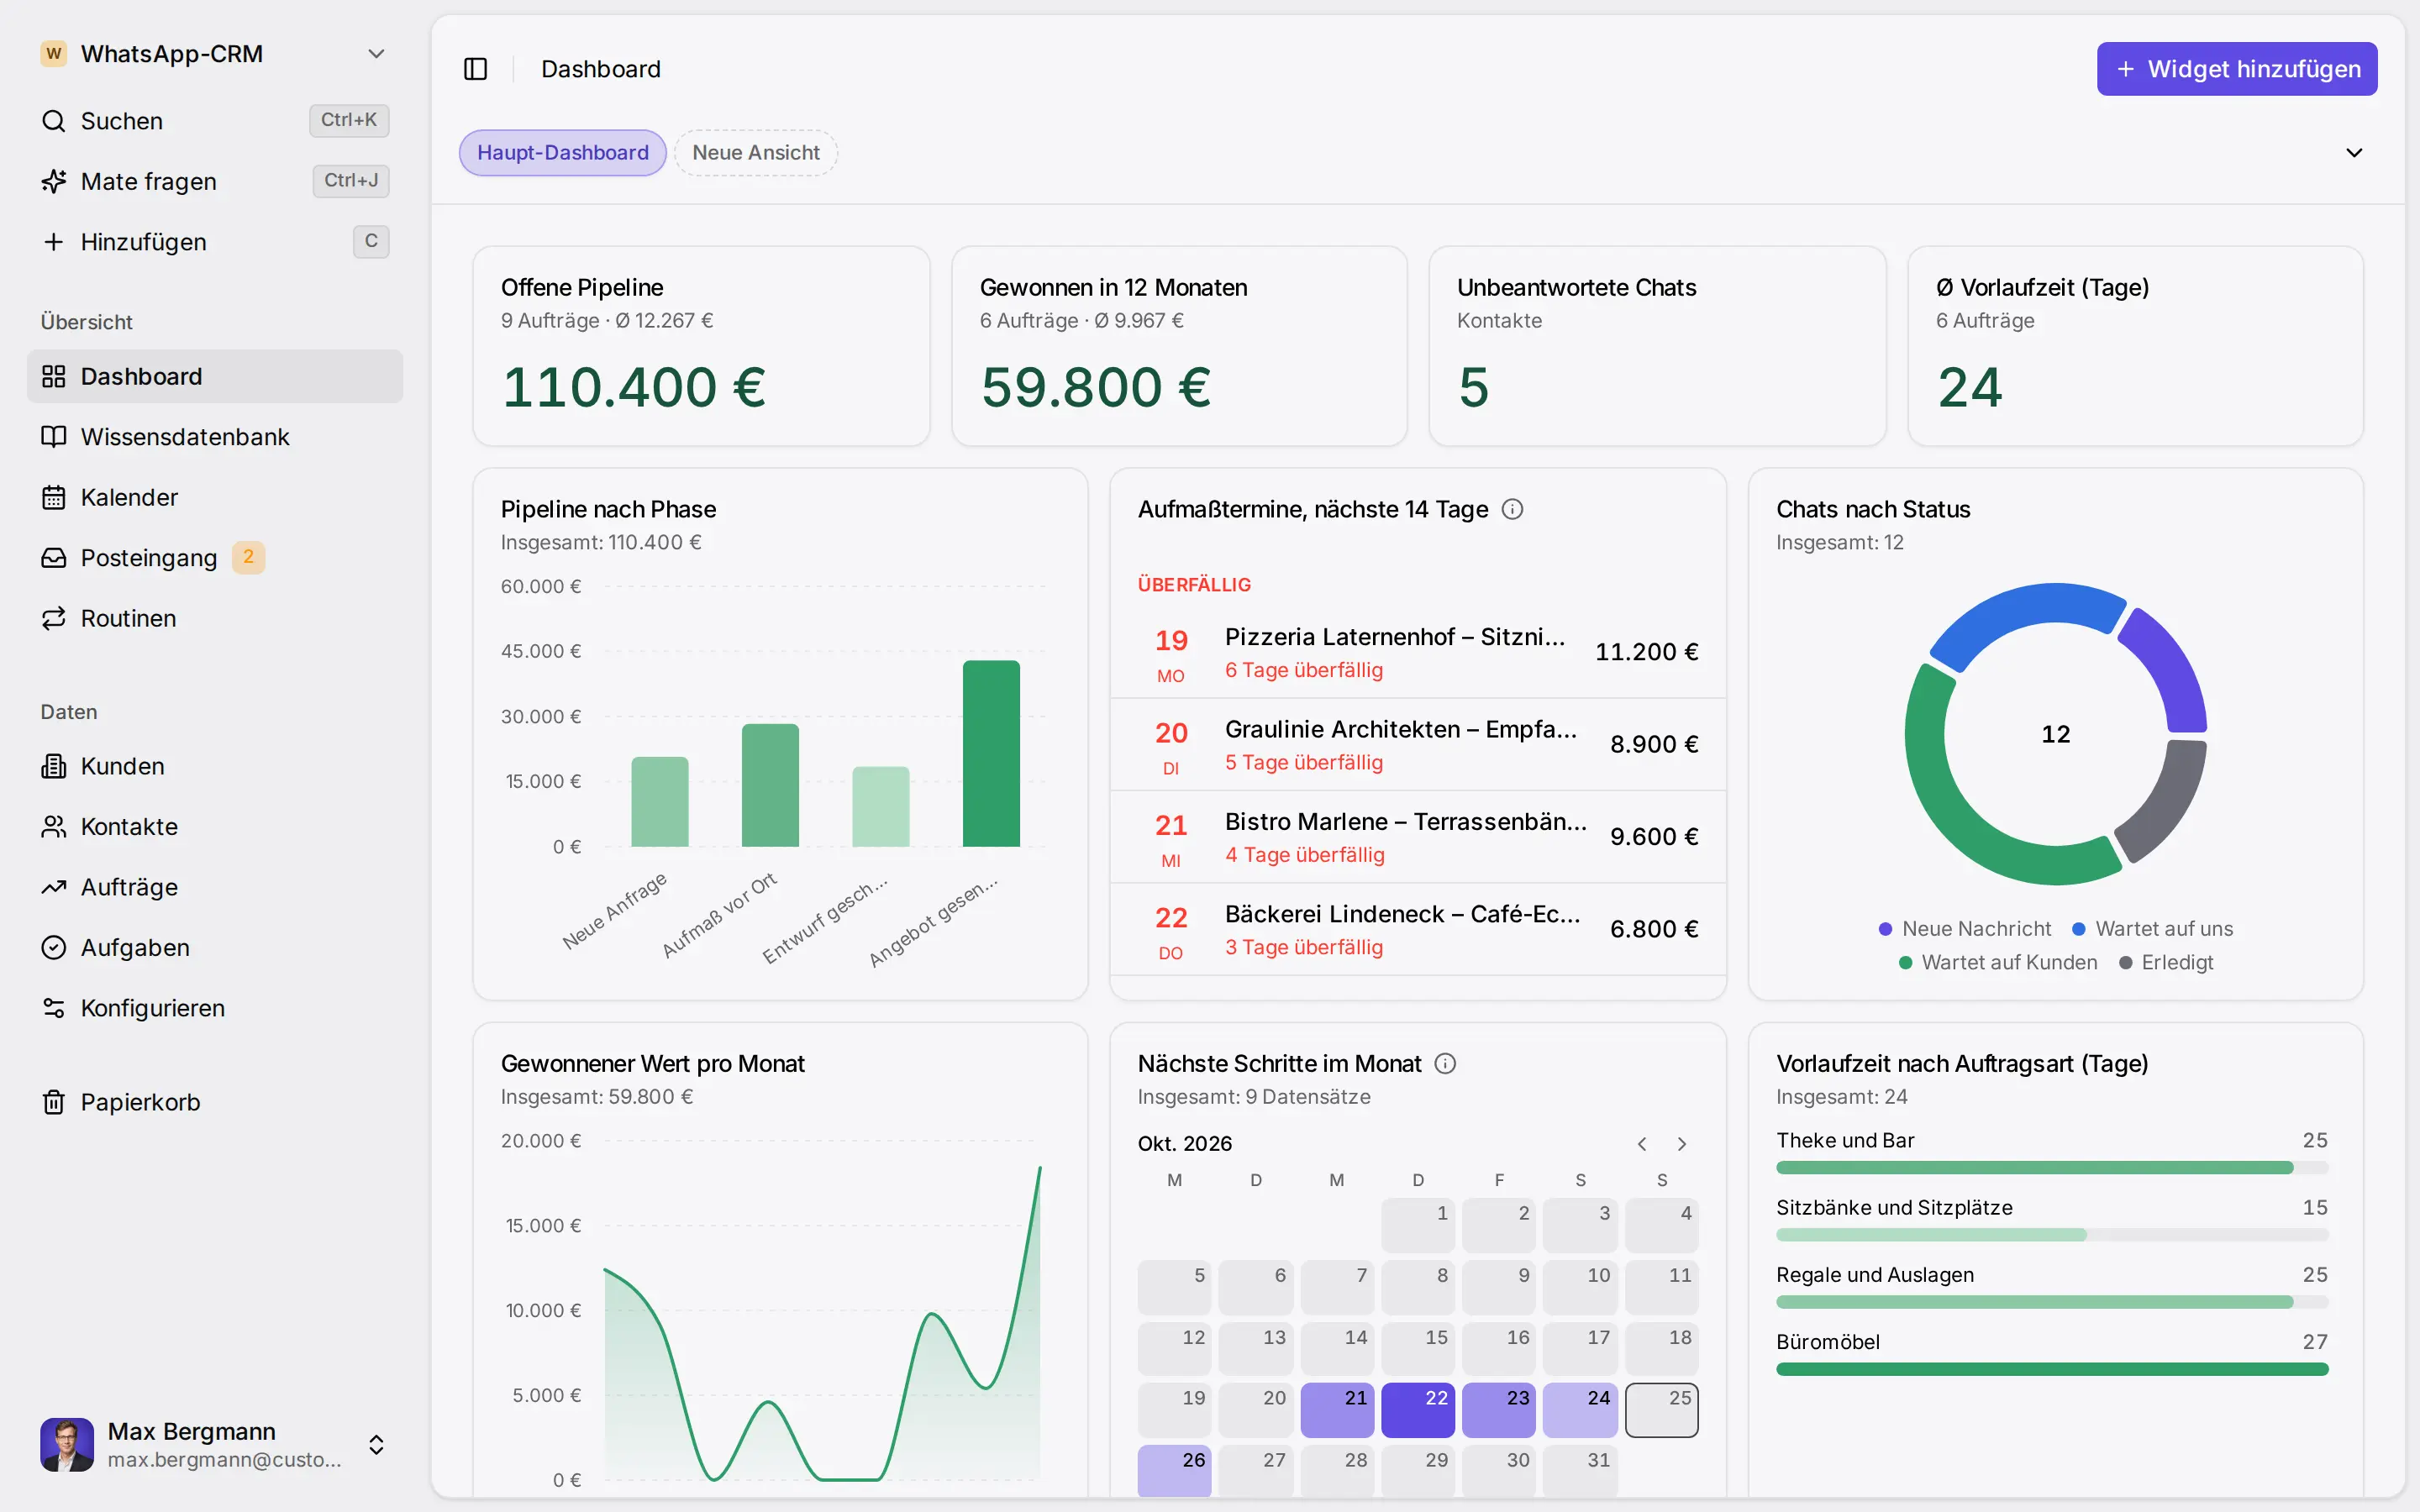Open the Graulinie Architekten appointment row
Screen dimensions: 2420x1512
point(1418,745)
